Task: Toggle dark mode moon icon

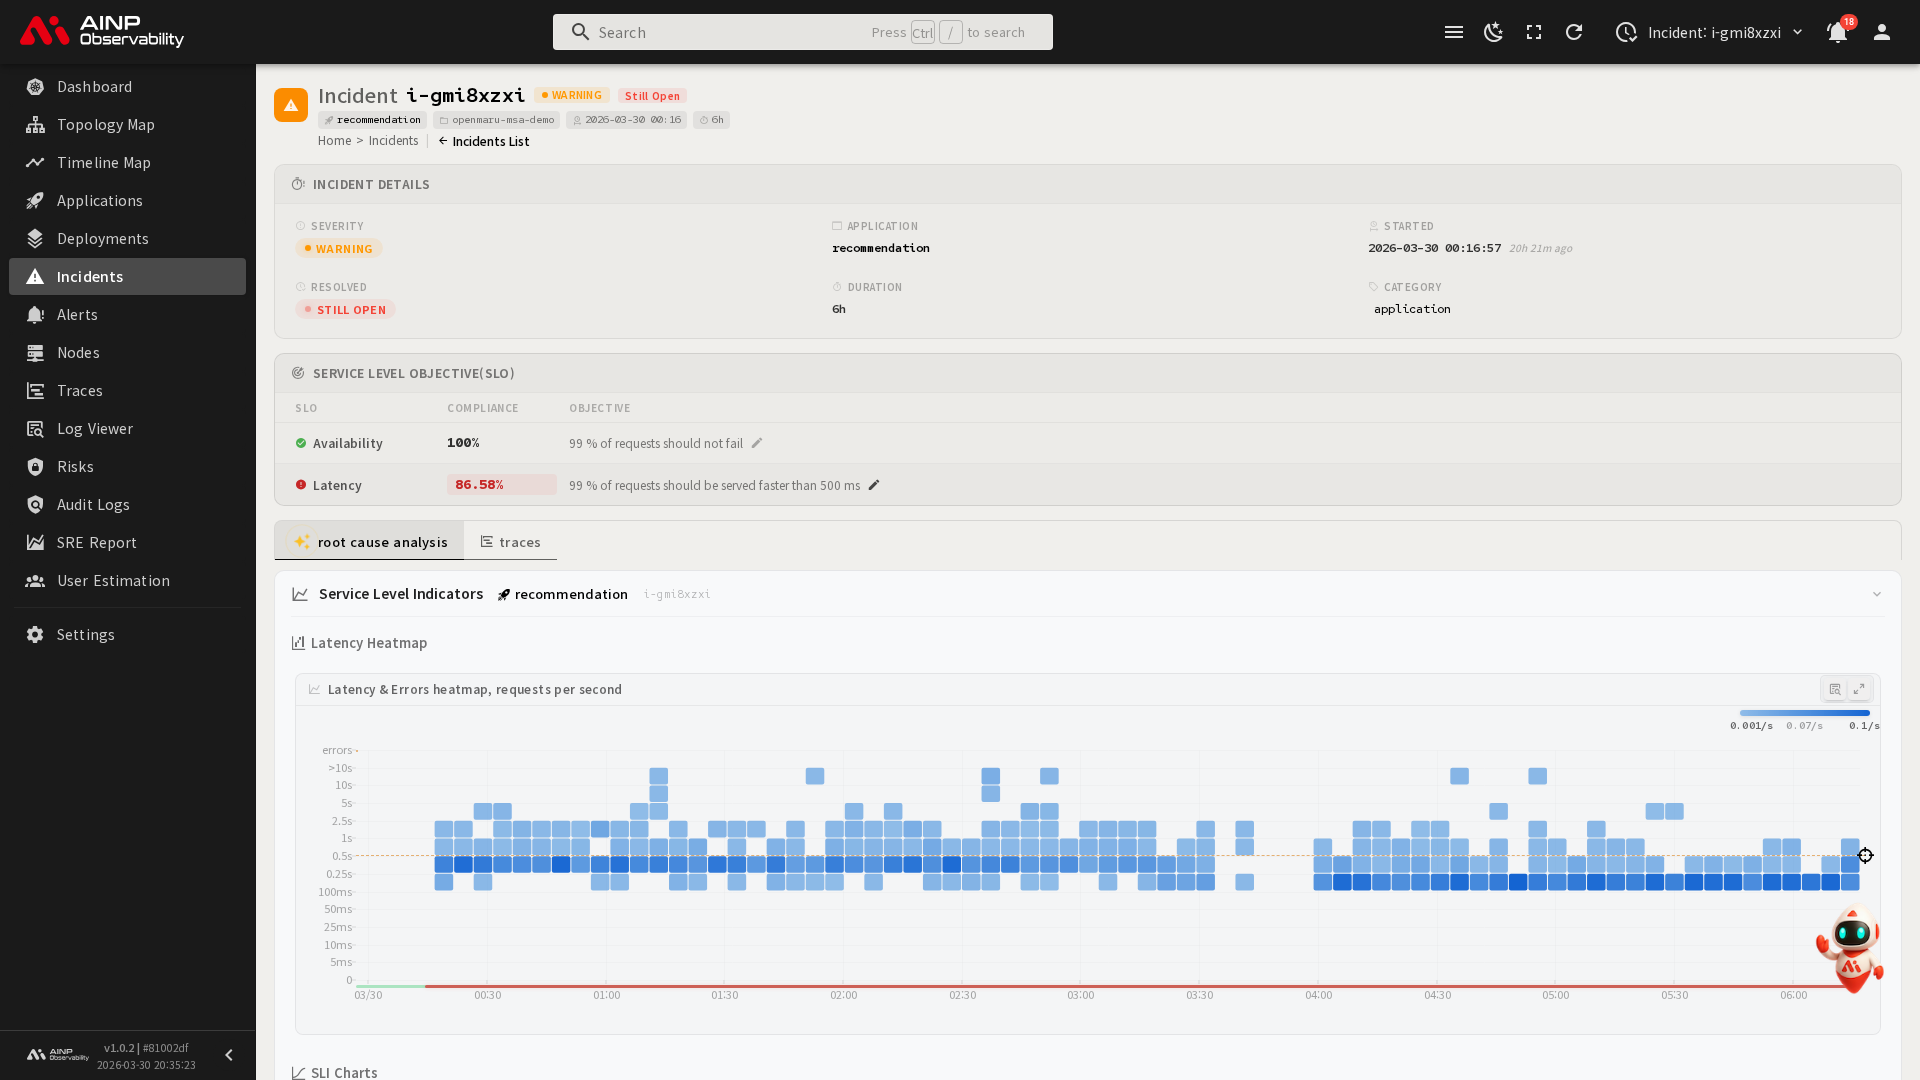Action: click(1493, 32)
